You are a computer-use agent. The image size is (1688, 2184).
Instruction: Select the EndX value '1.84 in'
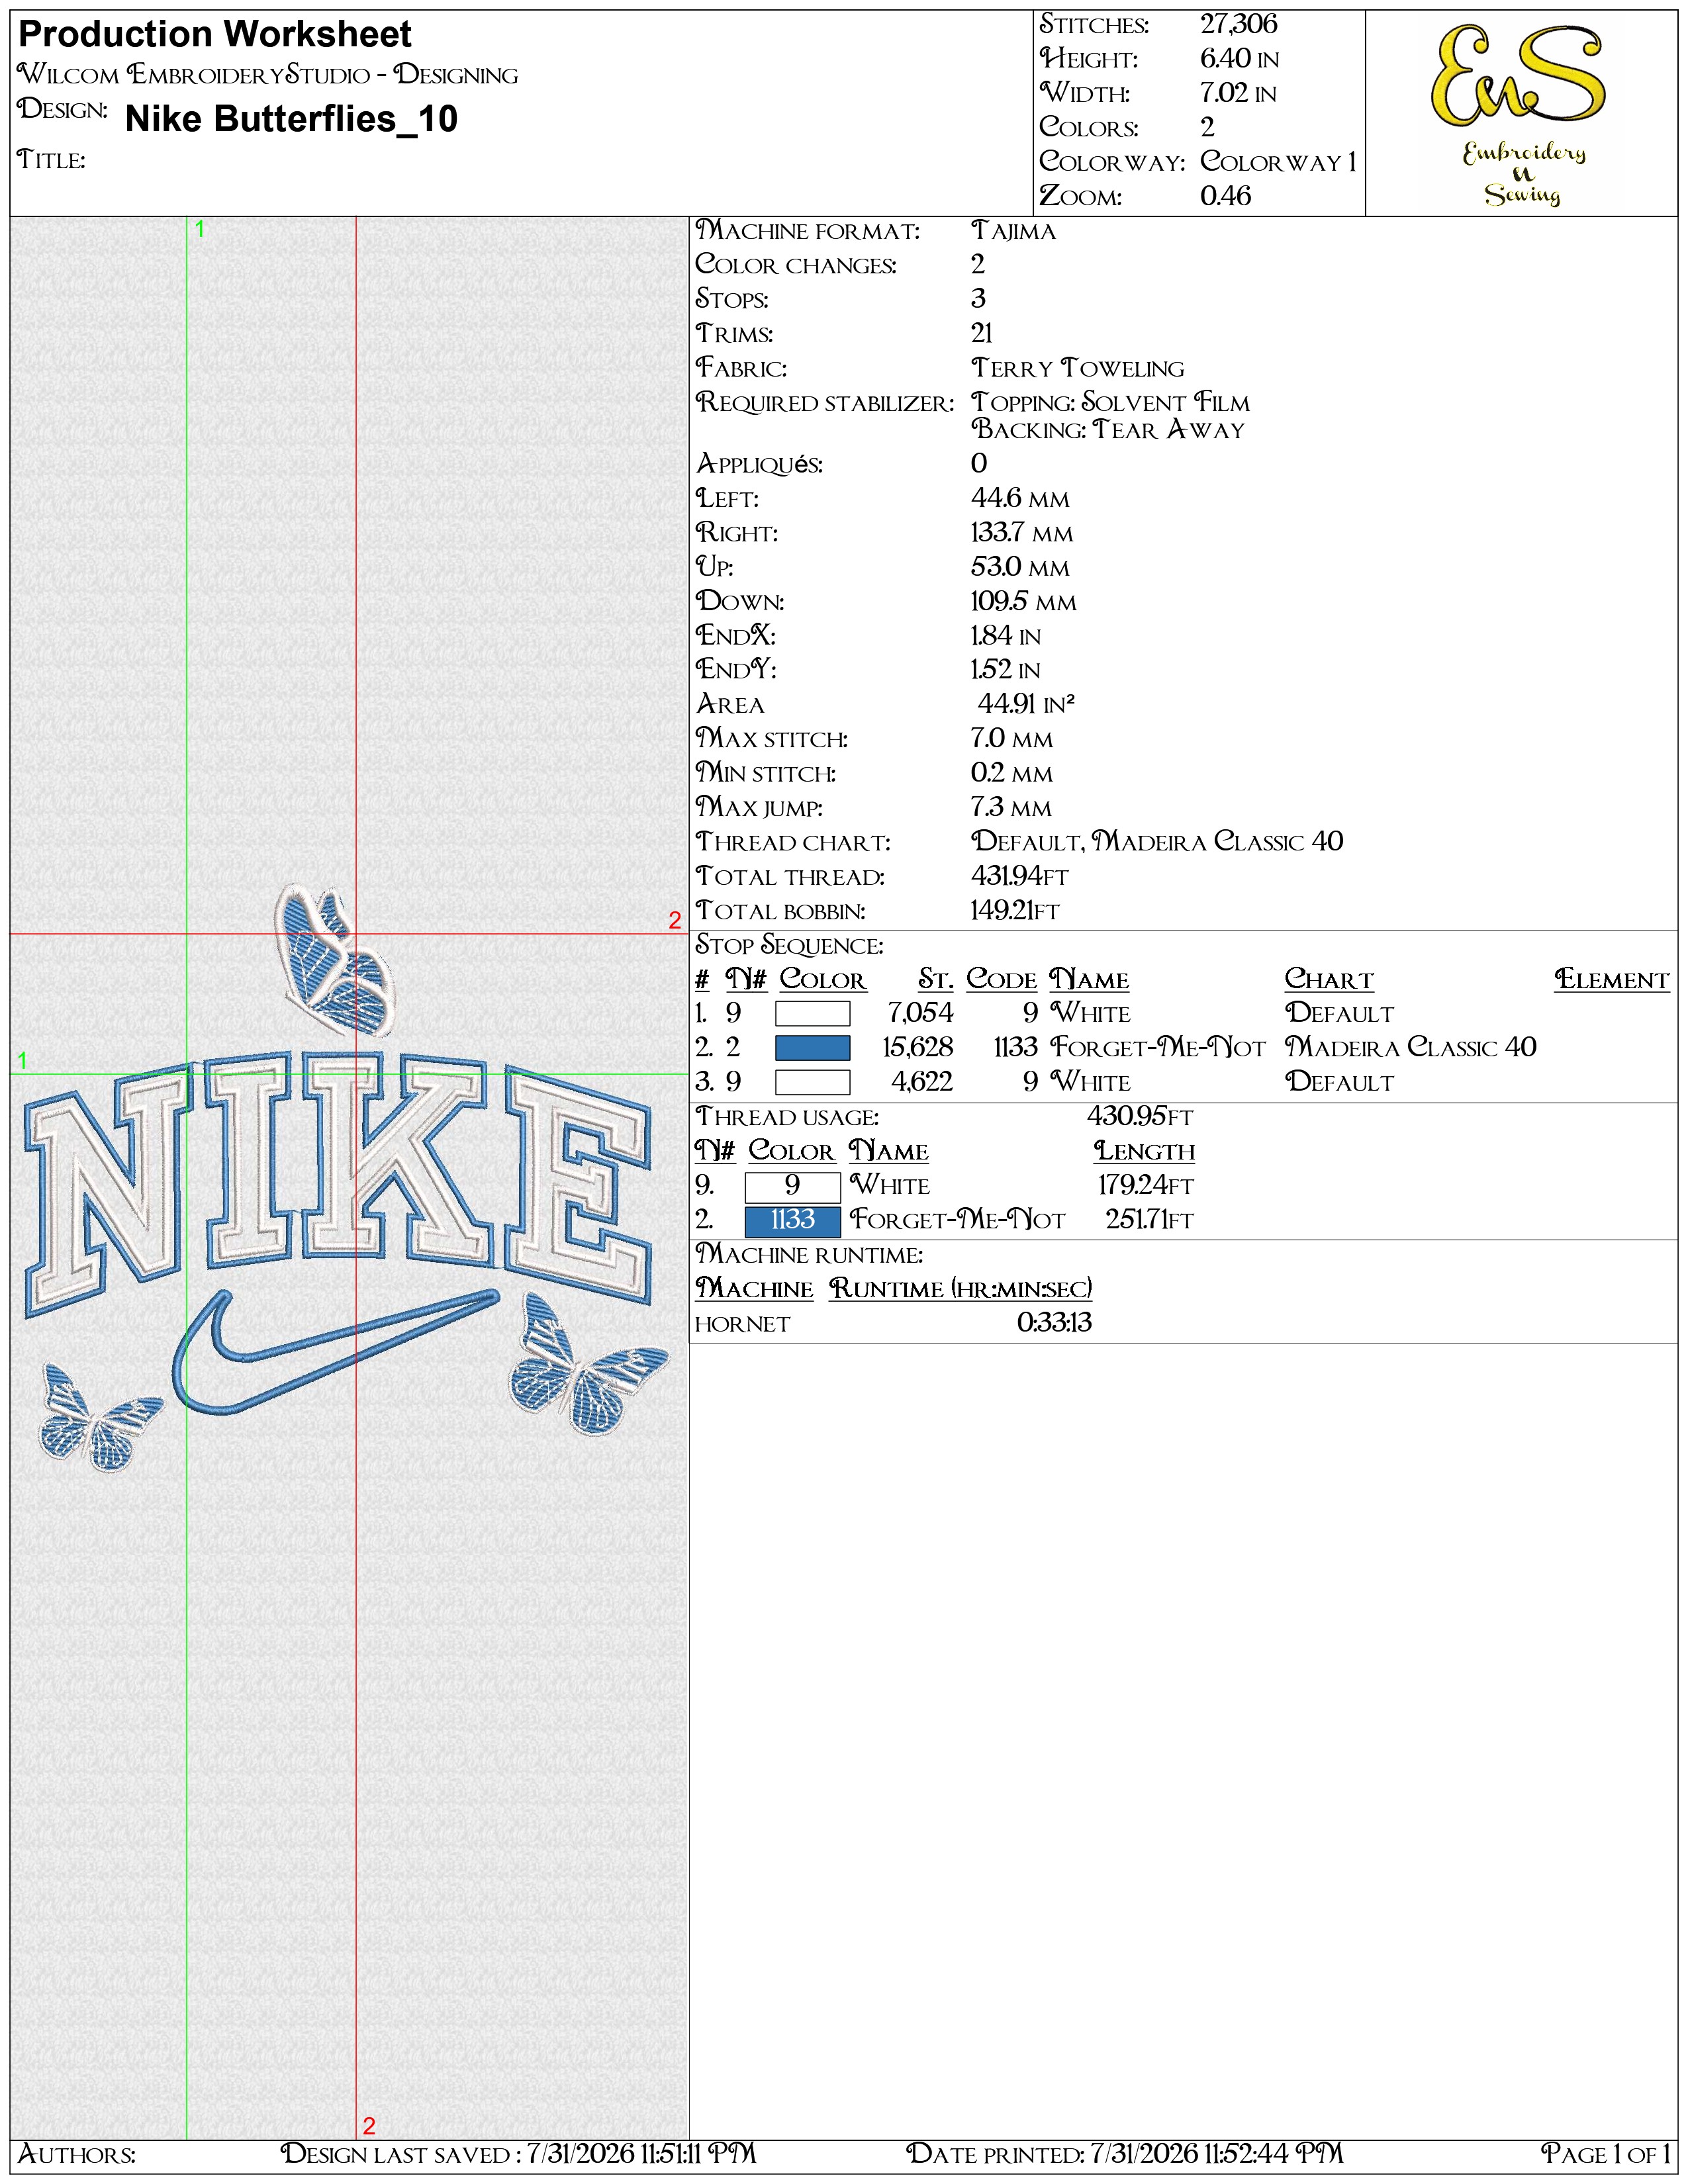click(1006, 636)
